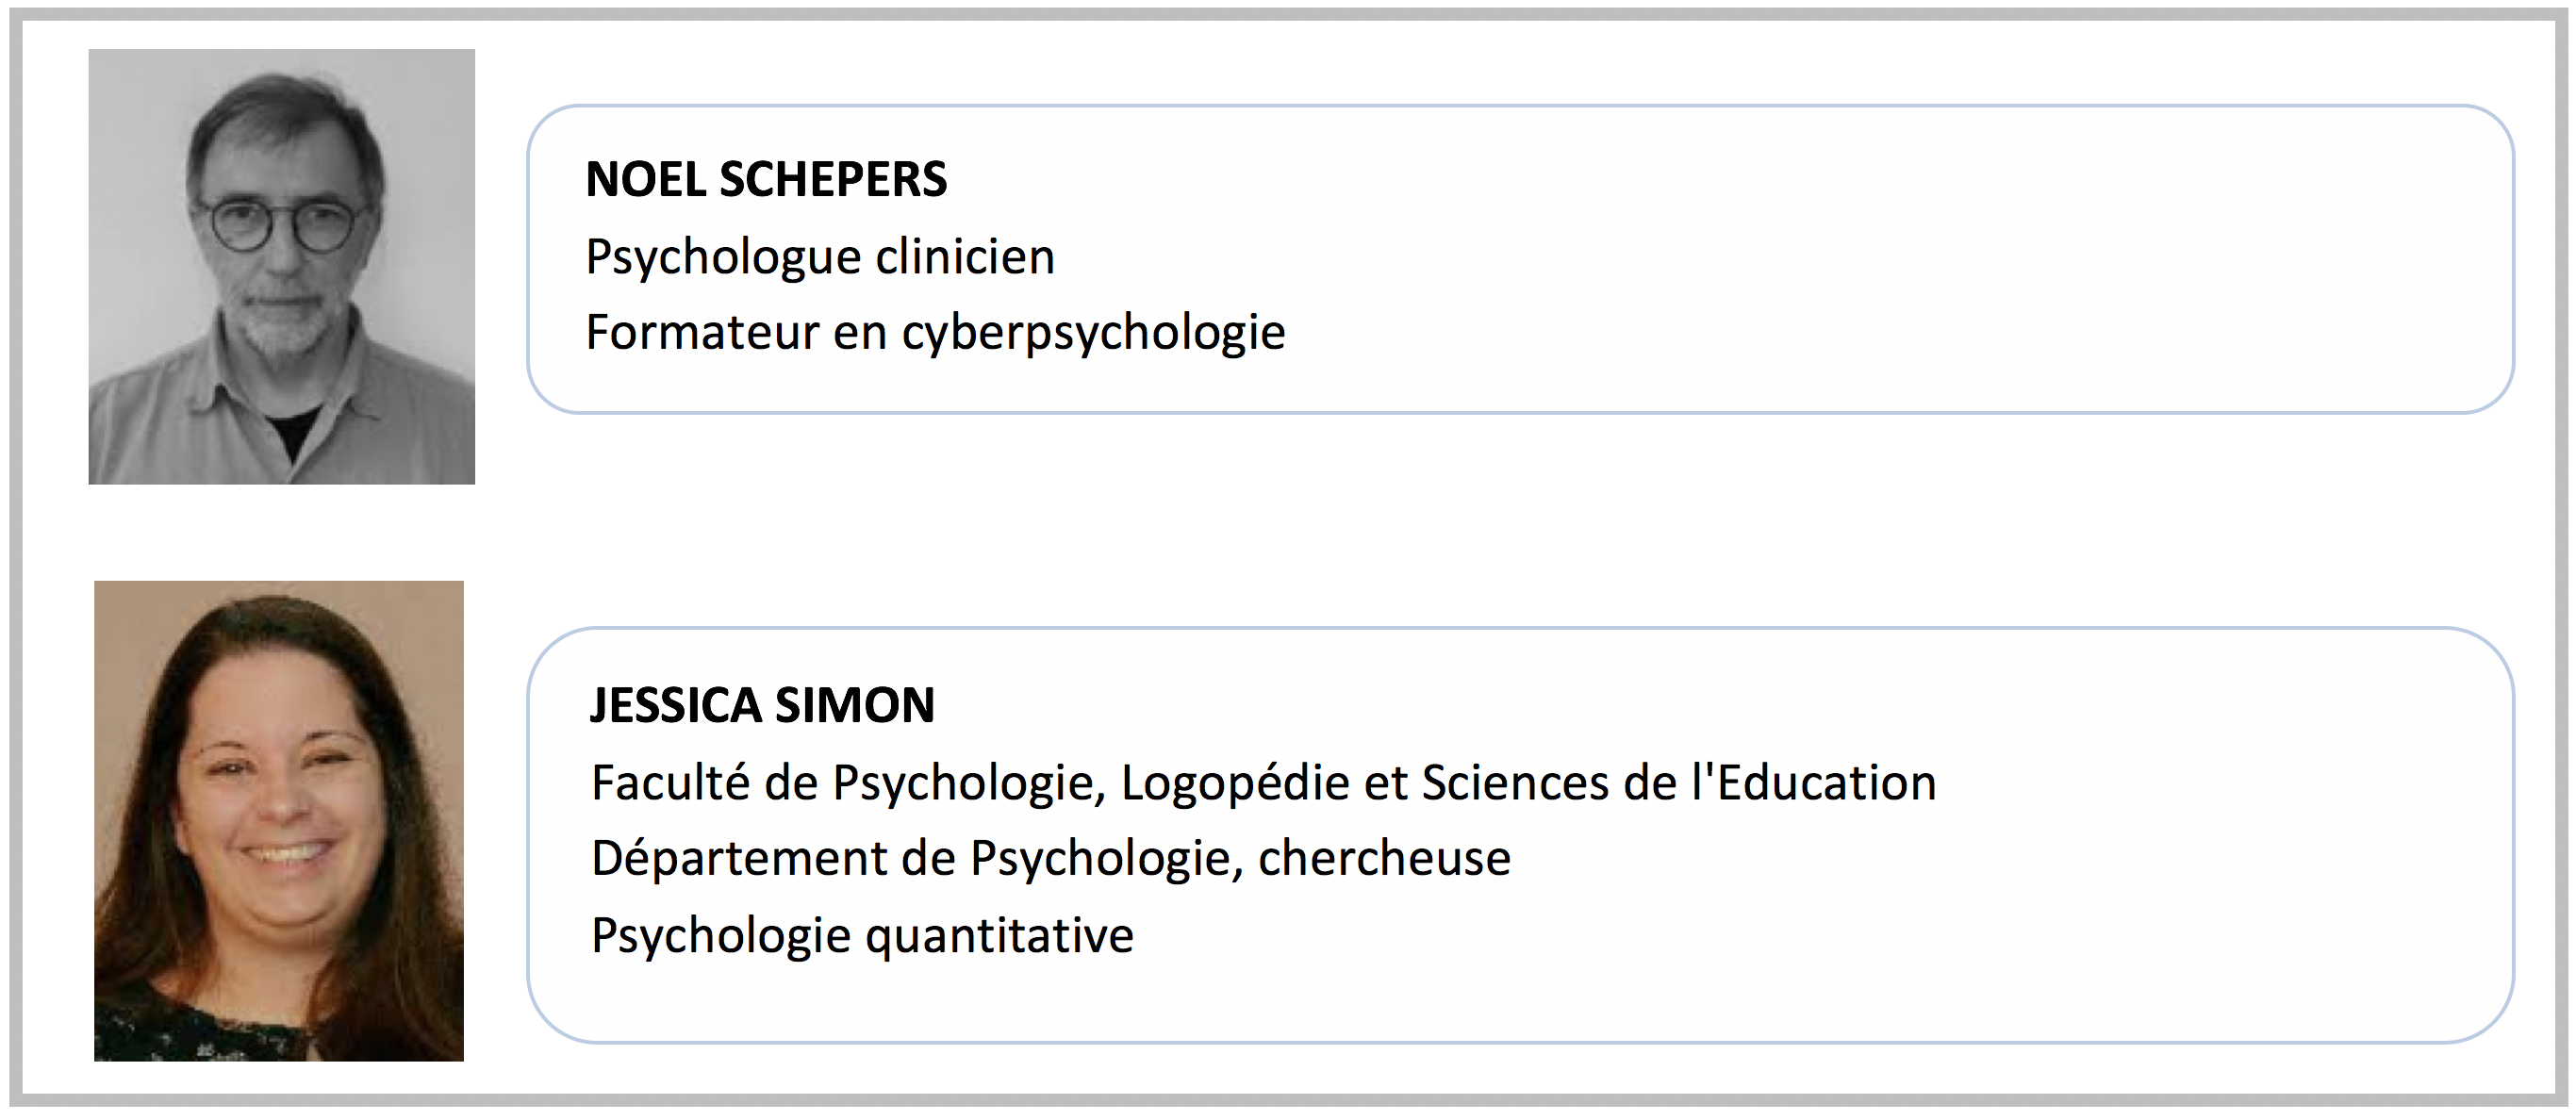Click the surname "SIMON"
This screenshot has width=2576, height=1120.
(855, 706)
